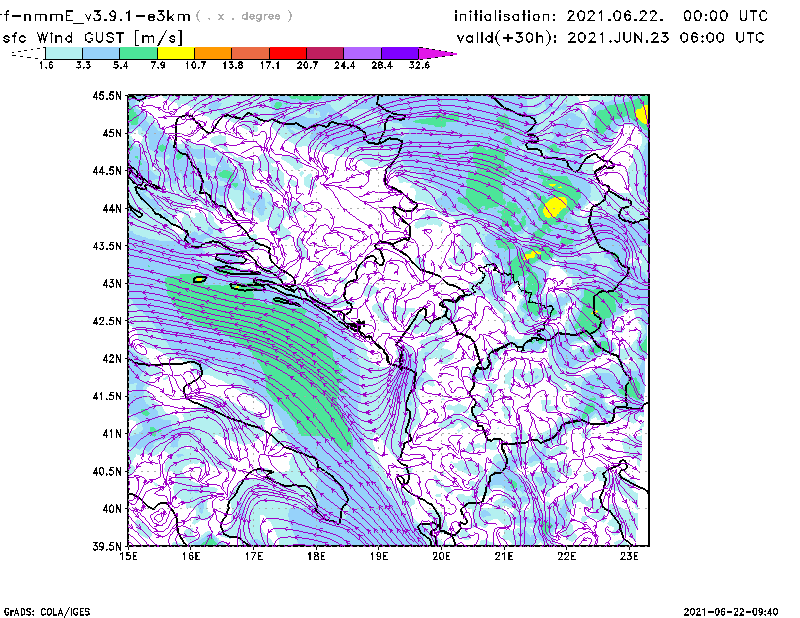Click the 17E longitude label
Viewport: 800px width, 618px height.
click(254, 556)
